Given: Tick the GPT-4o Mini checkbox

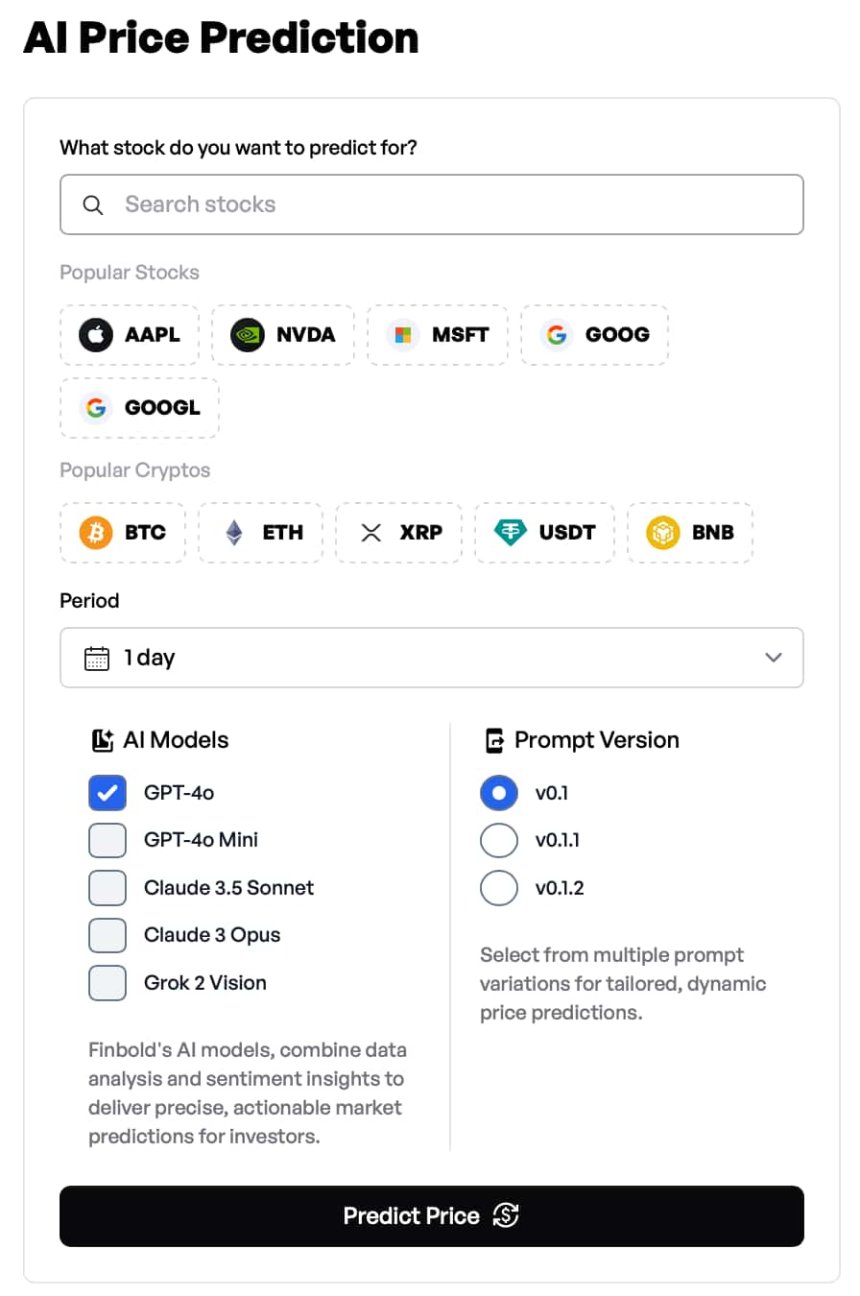Looking at the screenshot, I should tap(107, 840).
